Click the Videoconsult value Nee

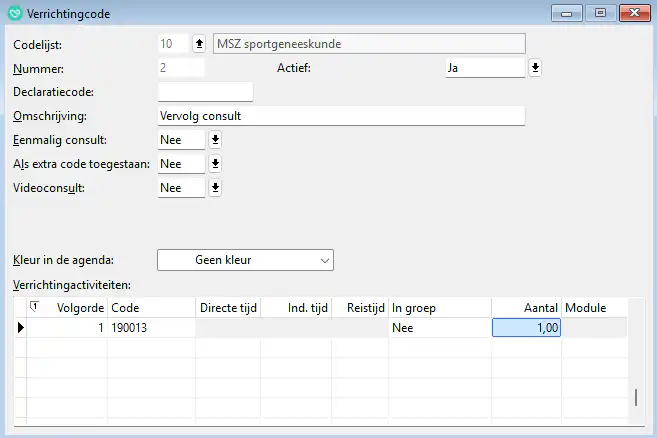[x=181, y=188]
